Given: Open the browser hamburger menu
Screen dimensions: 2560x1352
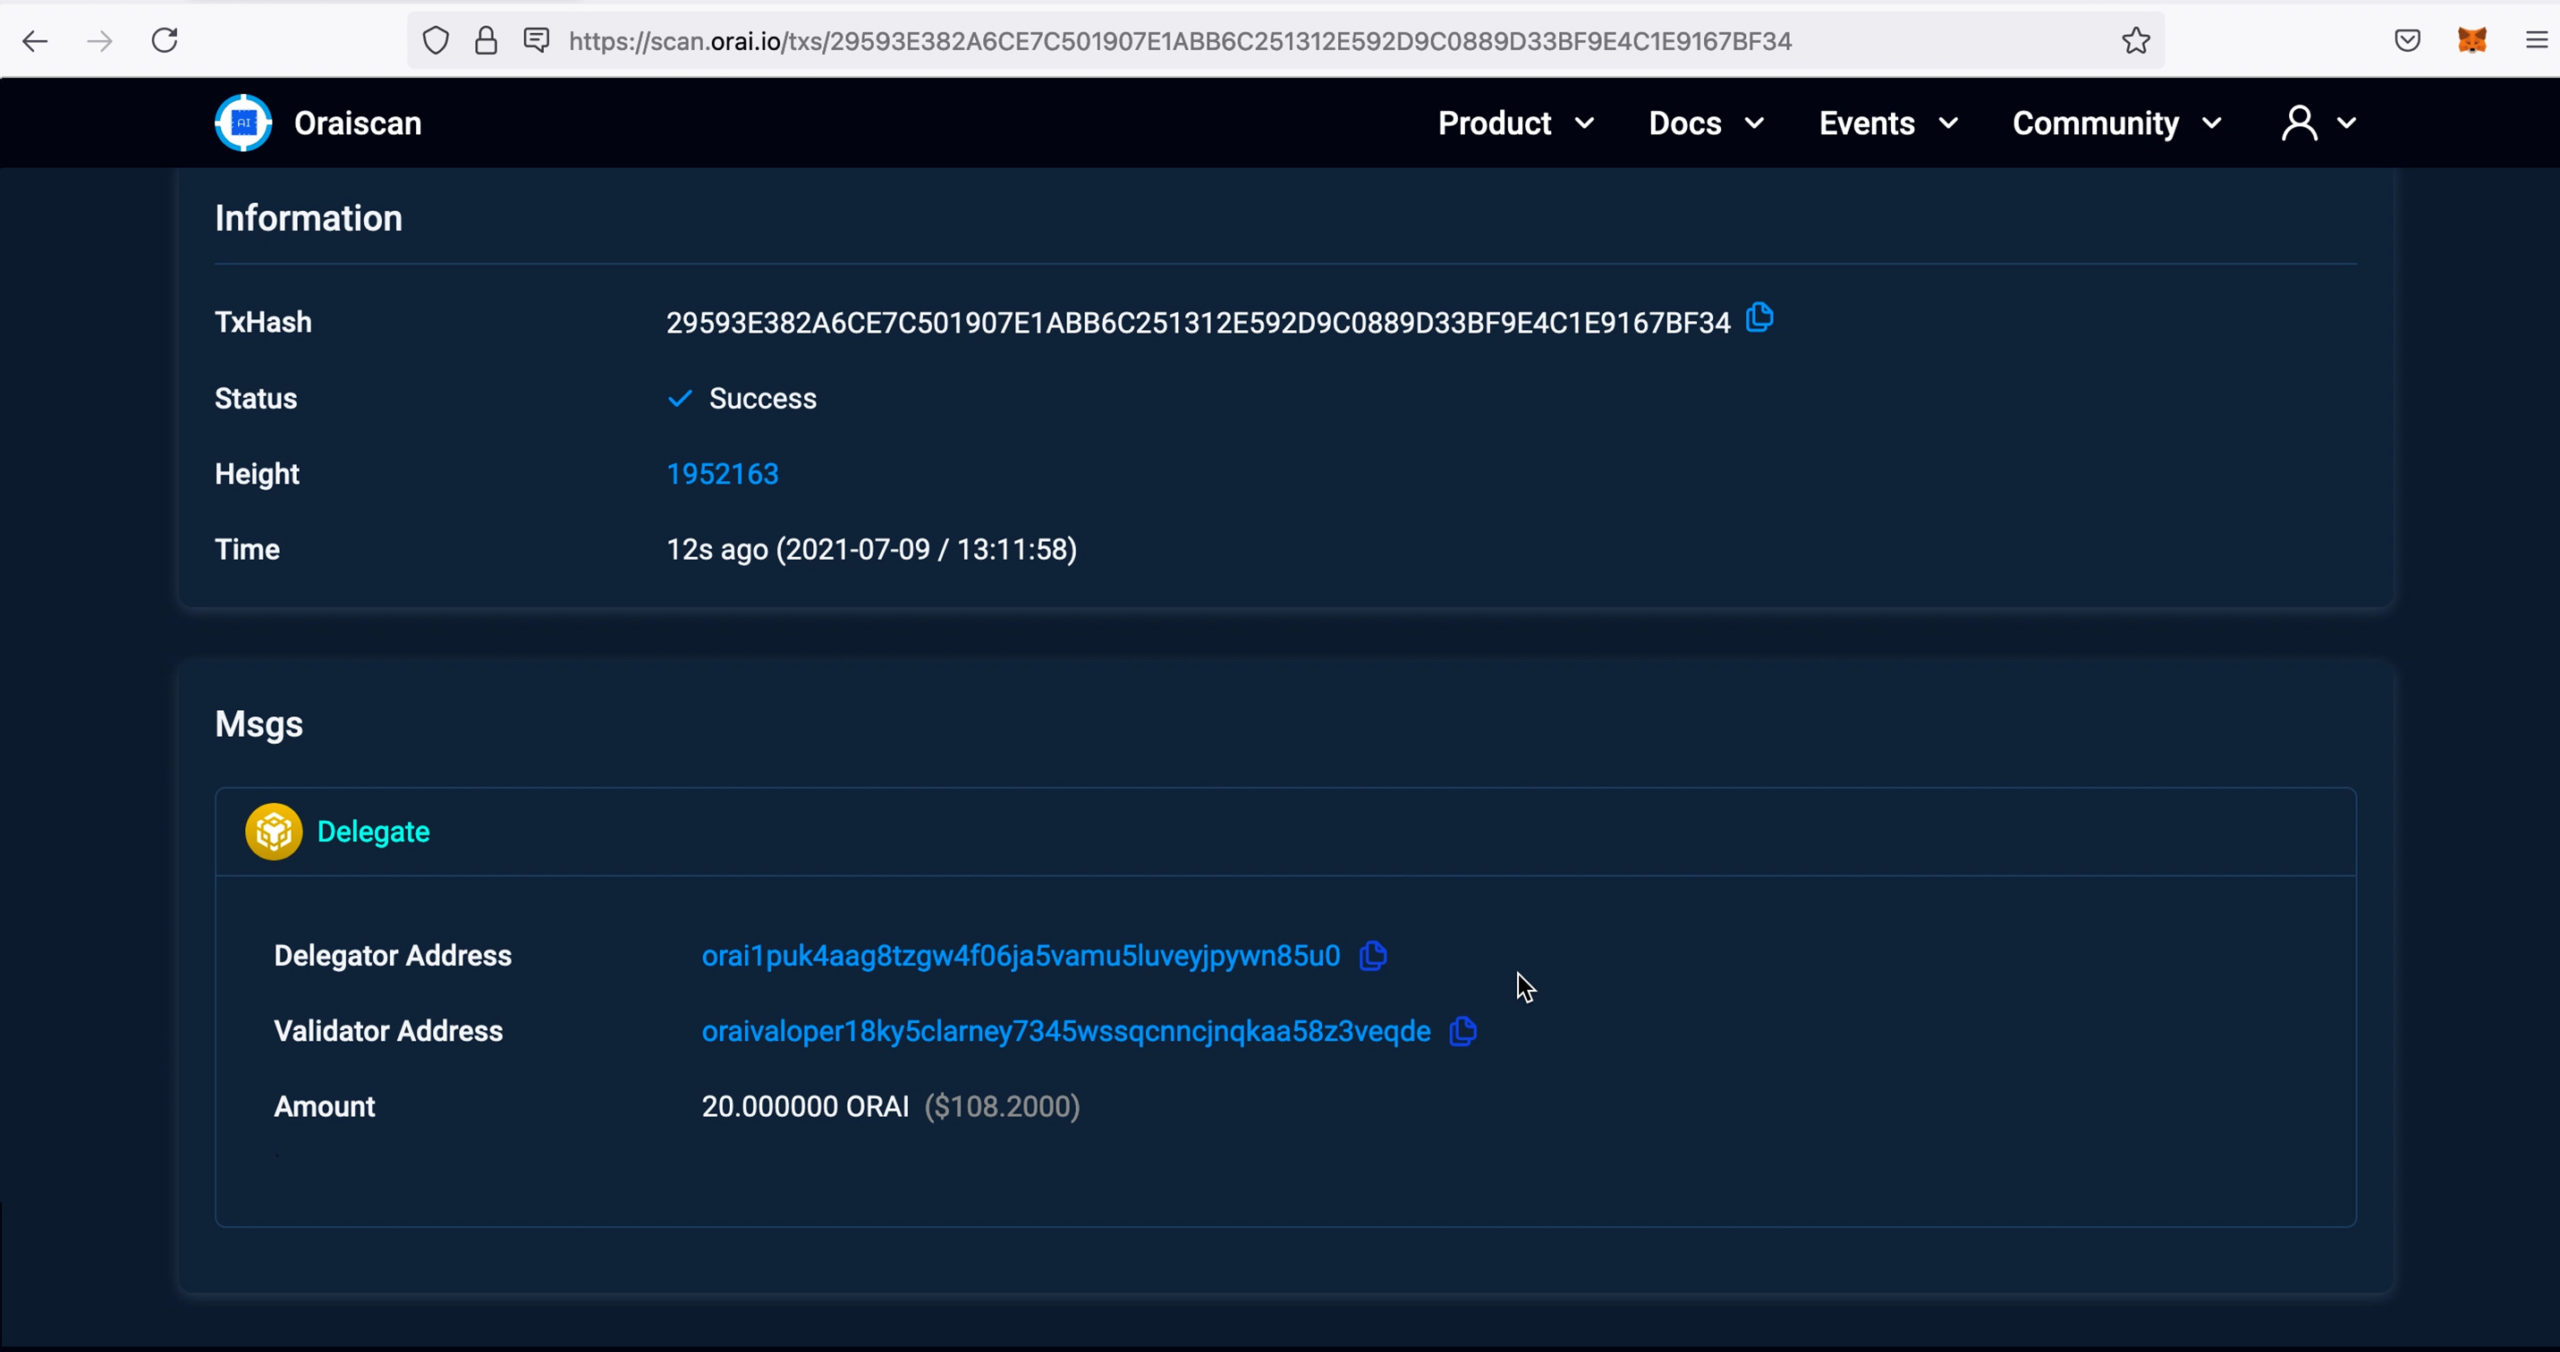Looking at the screenshot, I should coord(2536,40).
